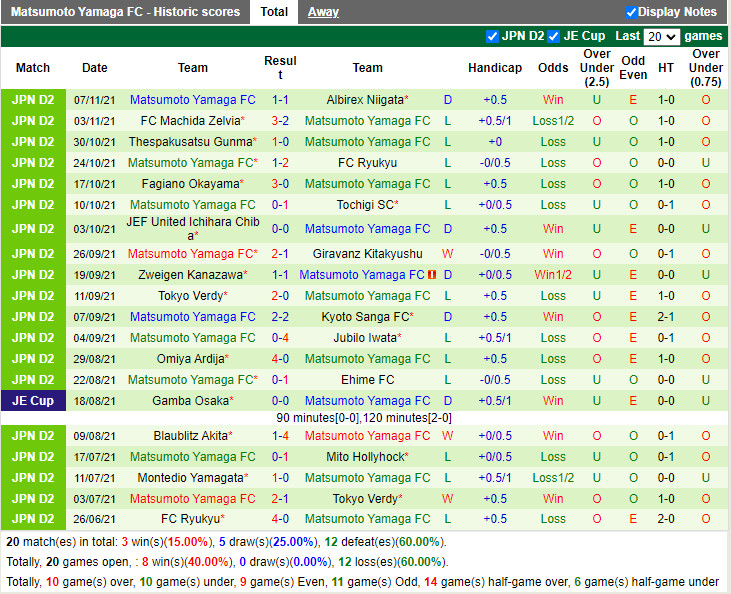This screenshot has height=594, width=731.
Task: Uncheck the JE Cup filter checkbox
Action: [553, 36]
